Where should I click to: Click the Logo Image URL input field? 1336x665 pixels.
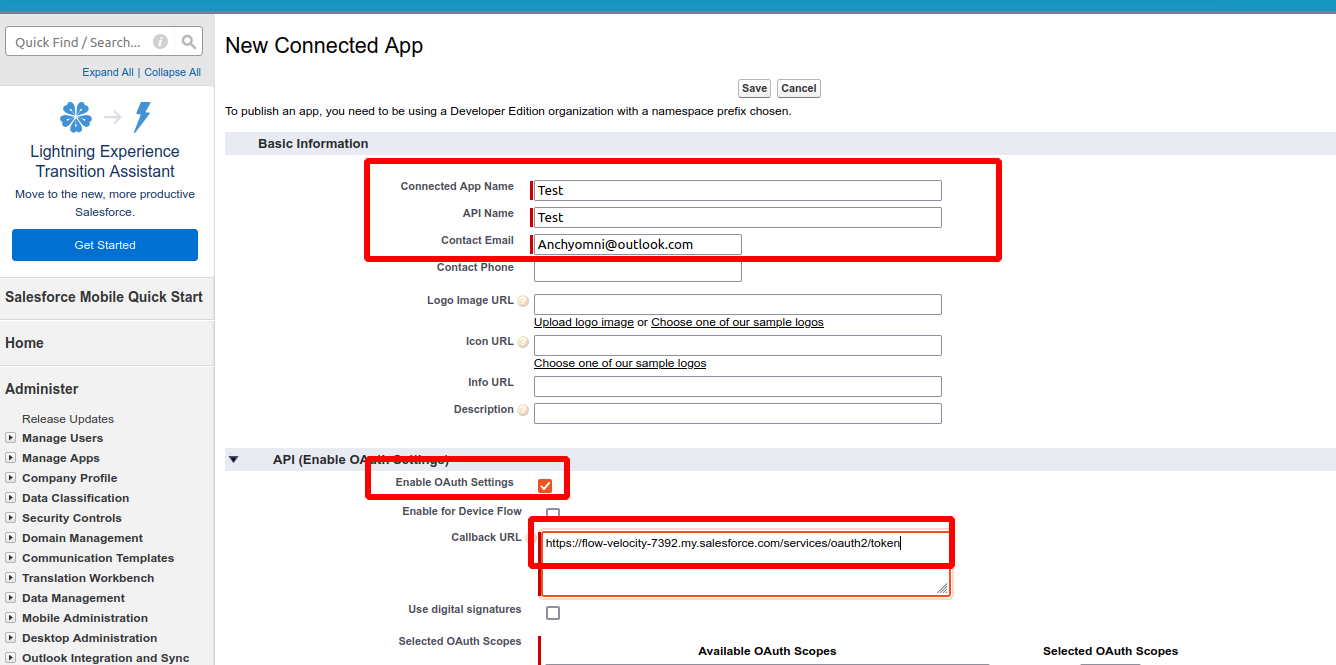tap(738, 304)
